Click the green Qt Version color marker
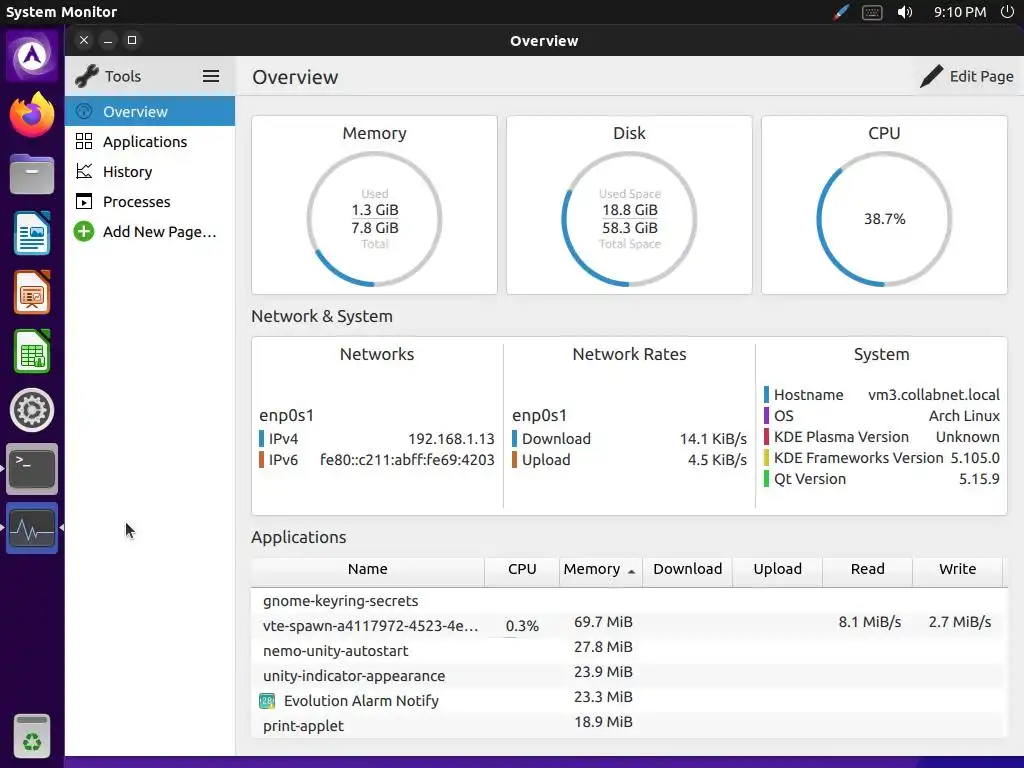Viewport: 1024px width, 768px height. (766, 479)
